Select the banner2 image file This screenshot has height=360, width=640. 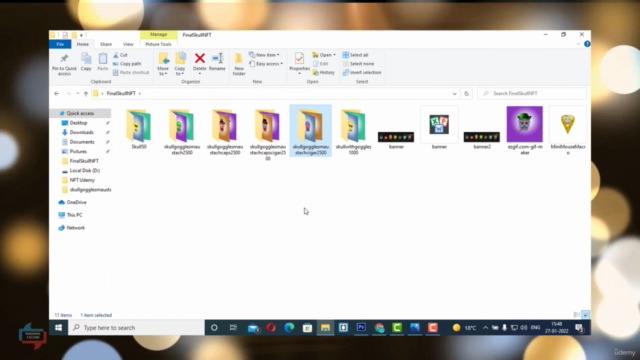[482, 139]
